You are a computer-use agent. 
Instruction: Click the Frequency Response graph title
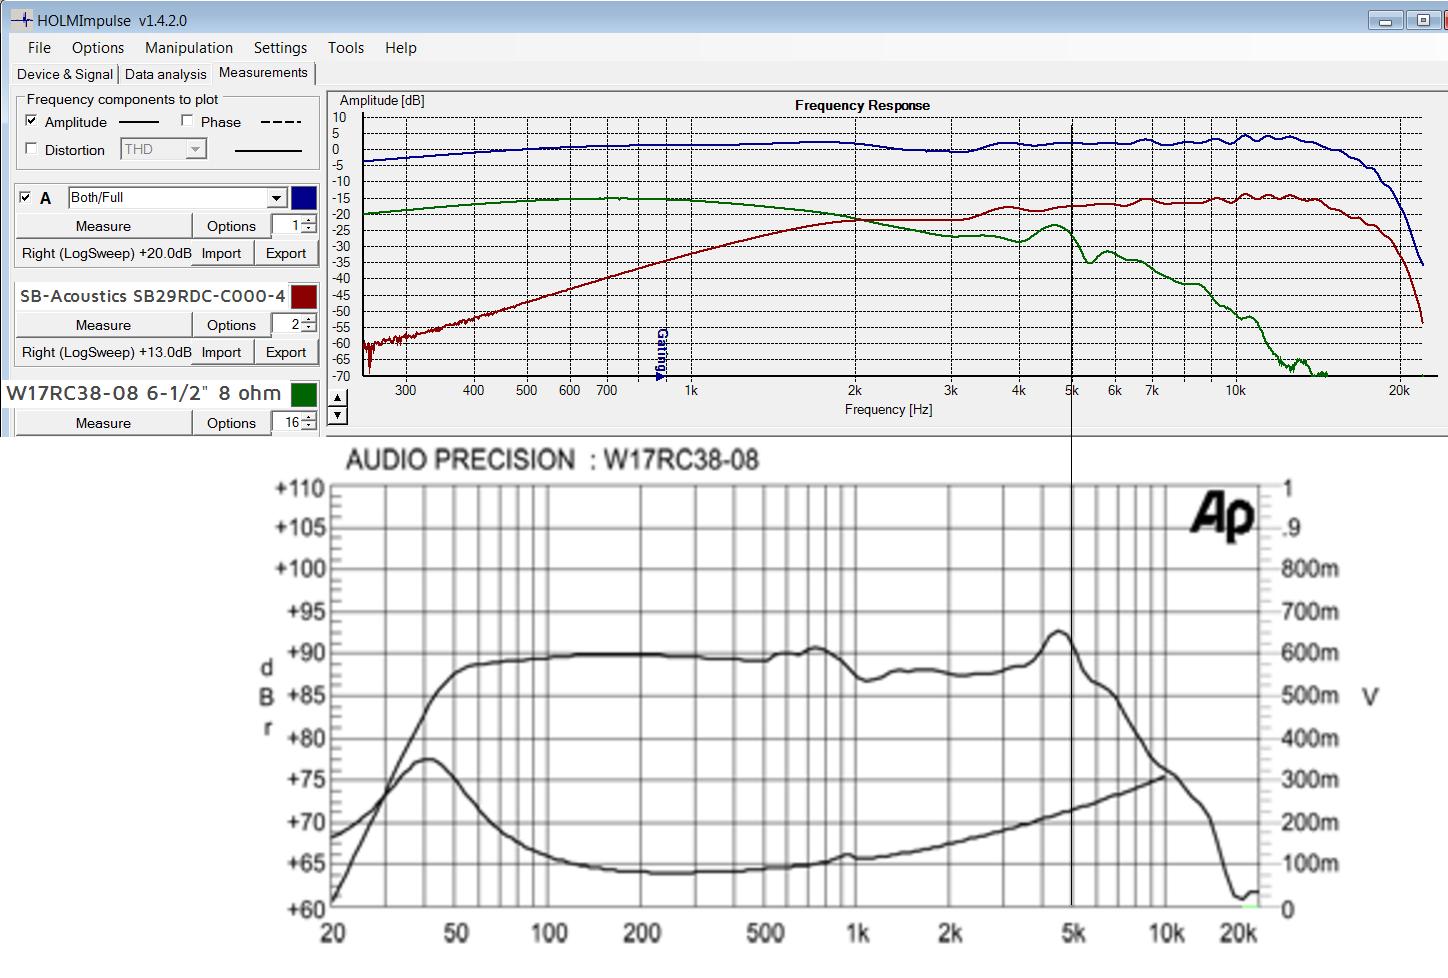(x=862, y=105)
